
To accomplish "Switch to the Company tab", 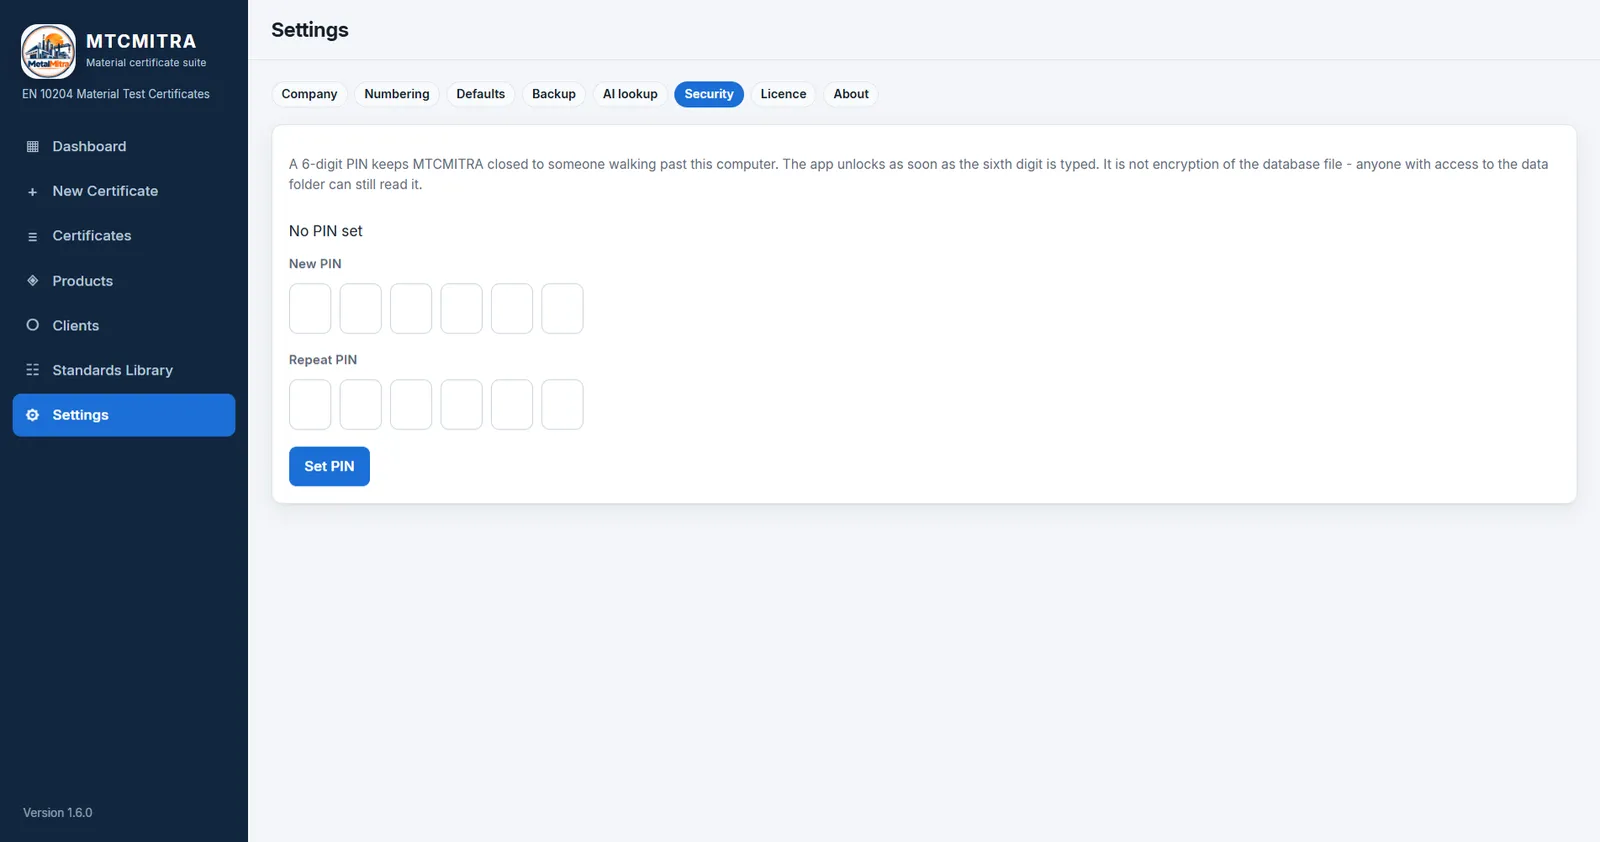I will coord(309,94).
